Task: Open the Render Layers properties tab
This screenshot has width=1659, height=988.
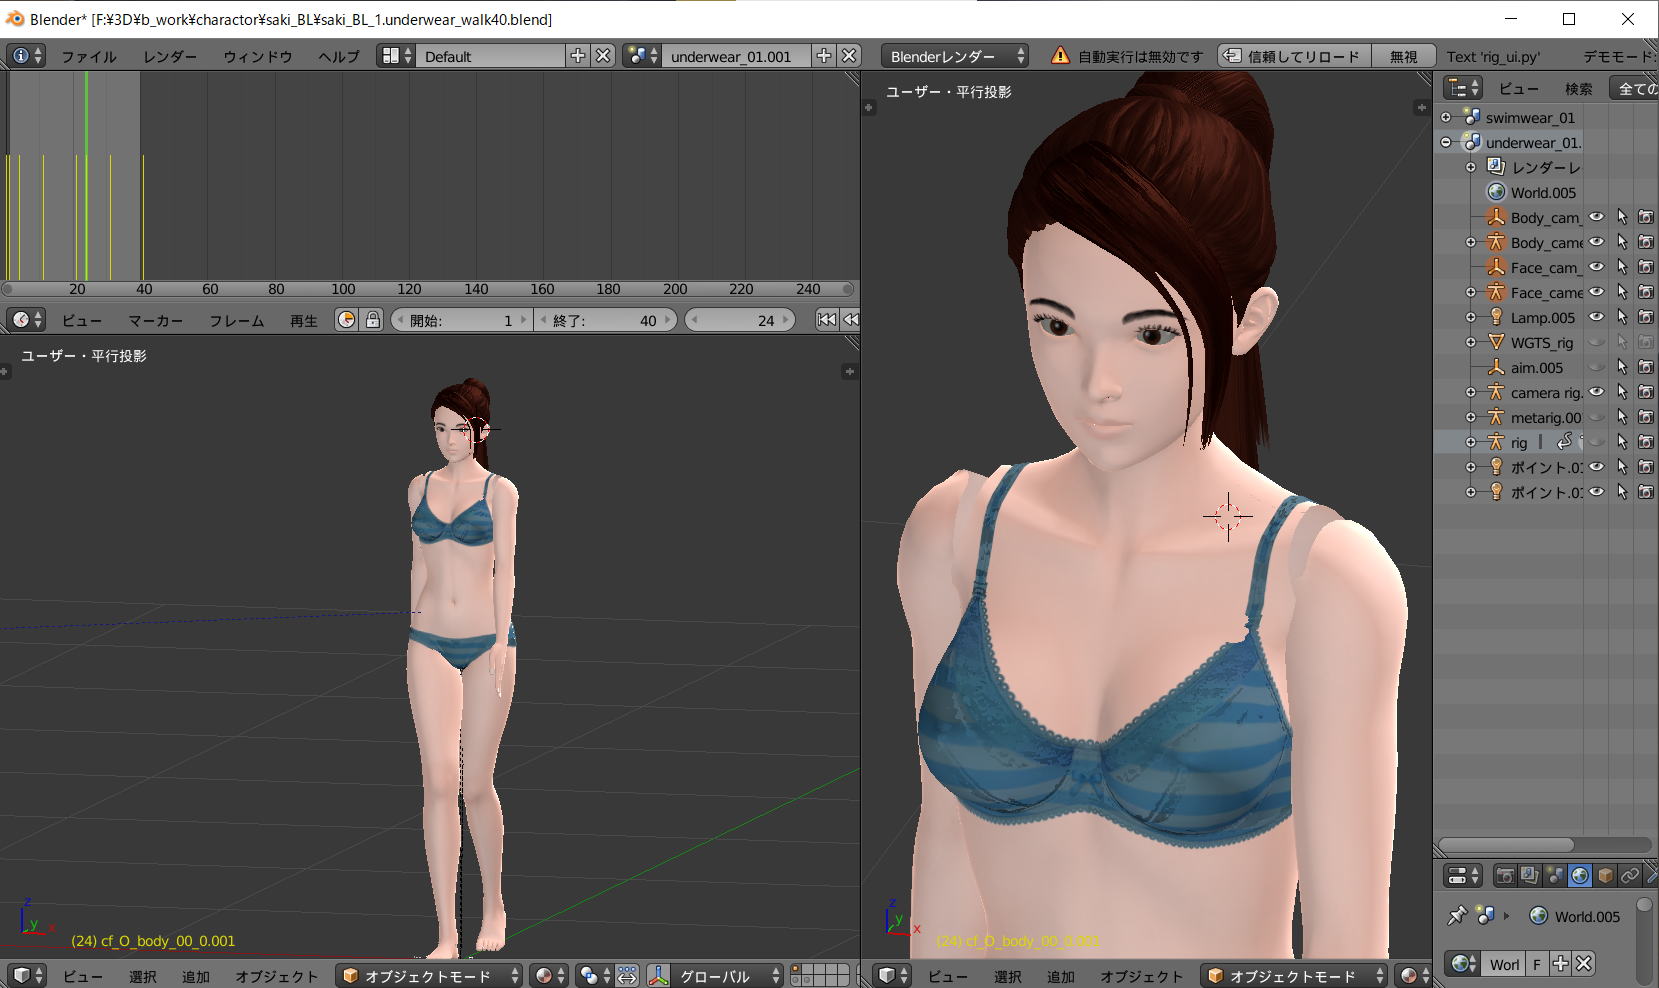Action: [x=1529, y=876]
